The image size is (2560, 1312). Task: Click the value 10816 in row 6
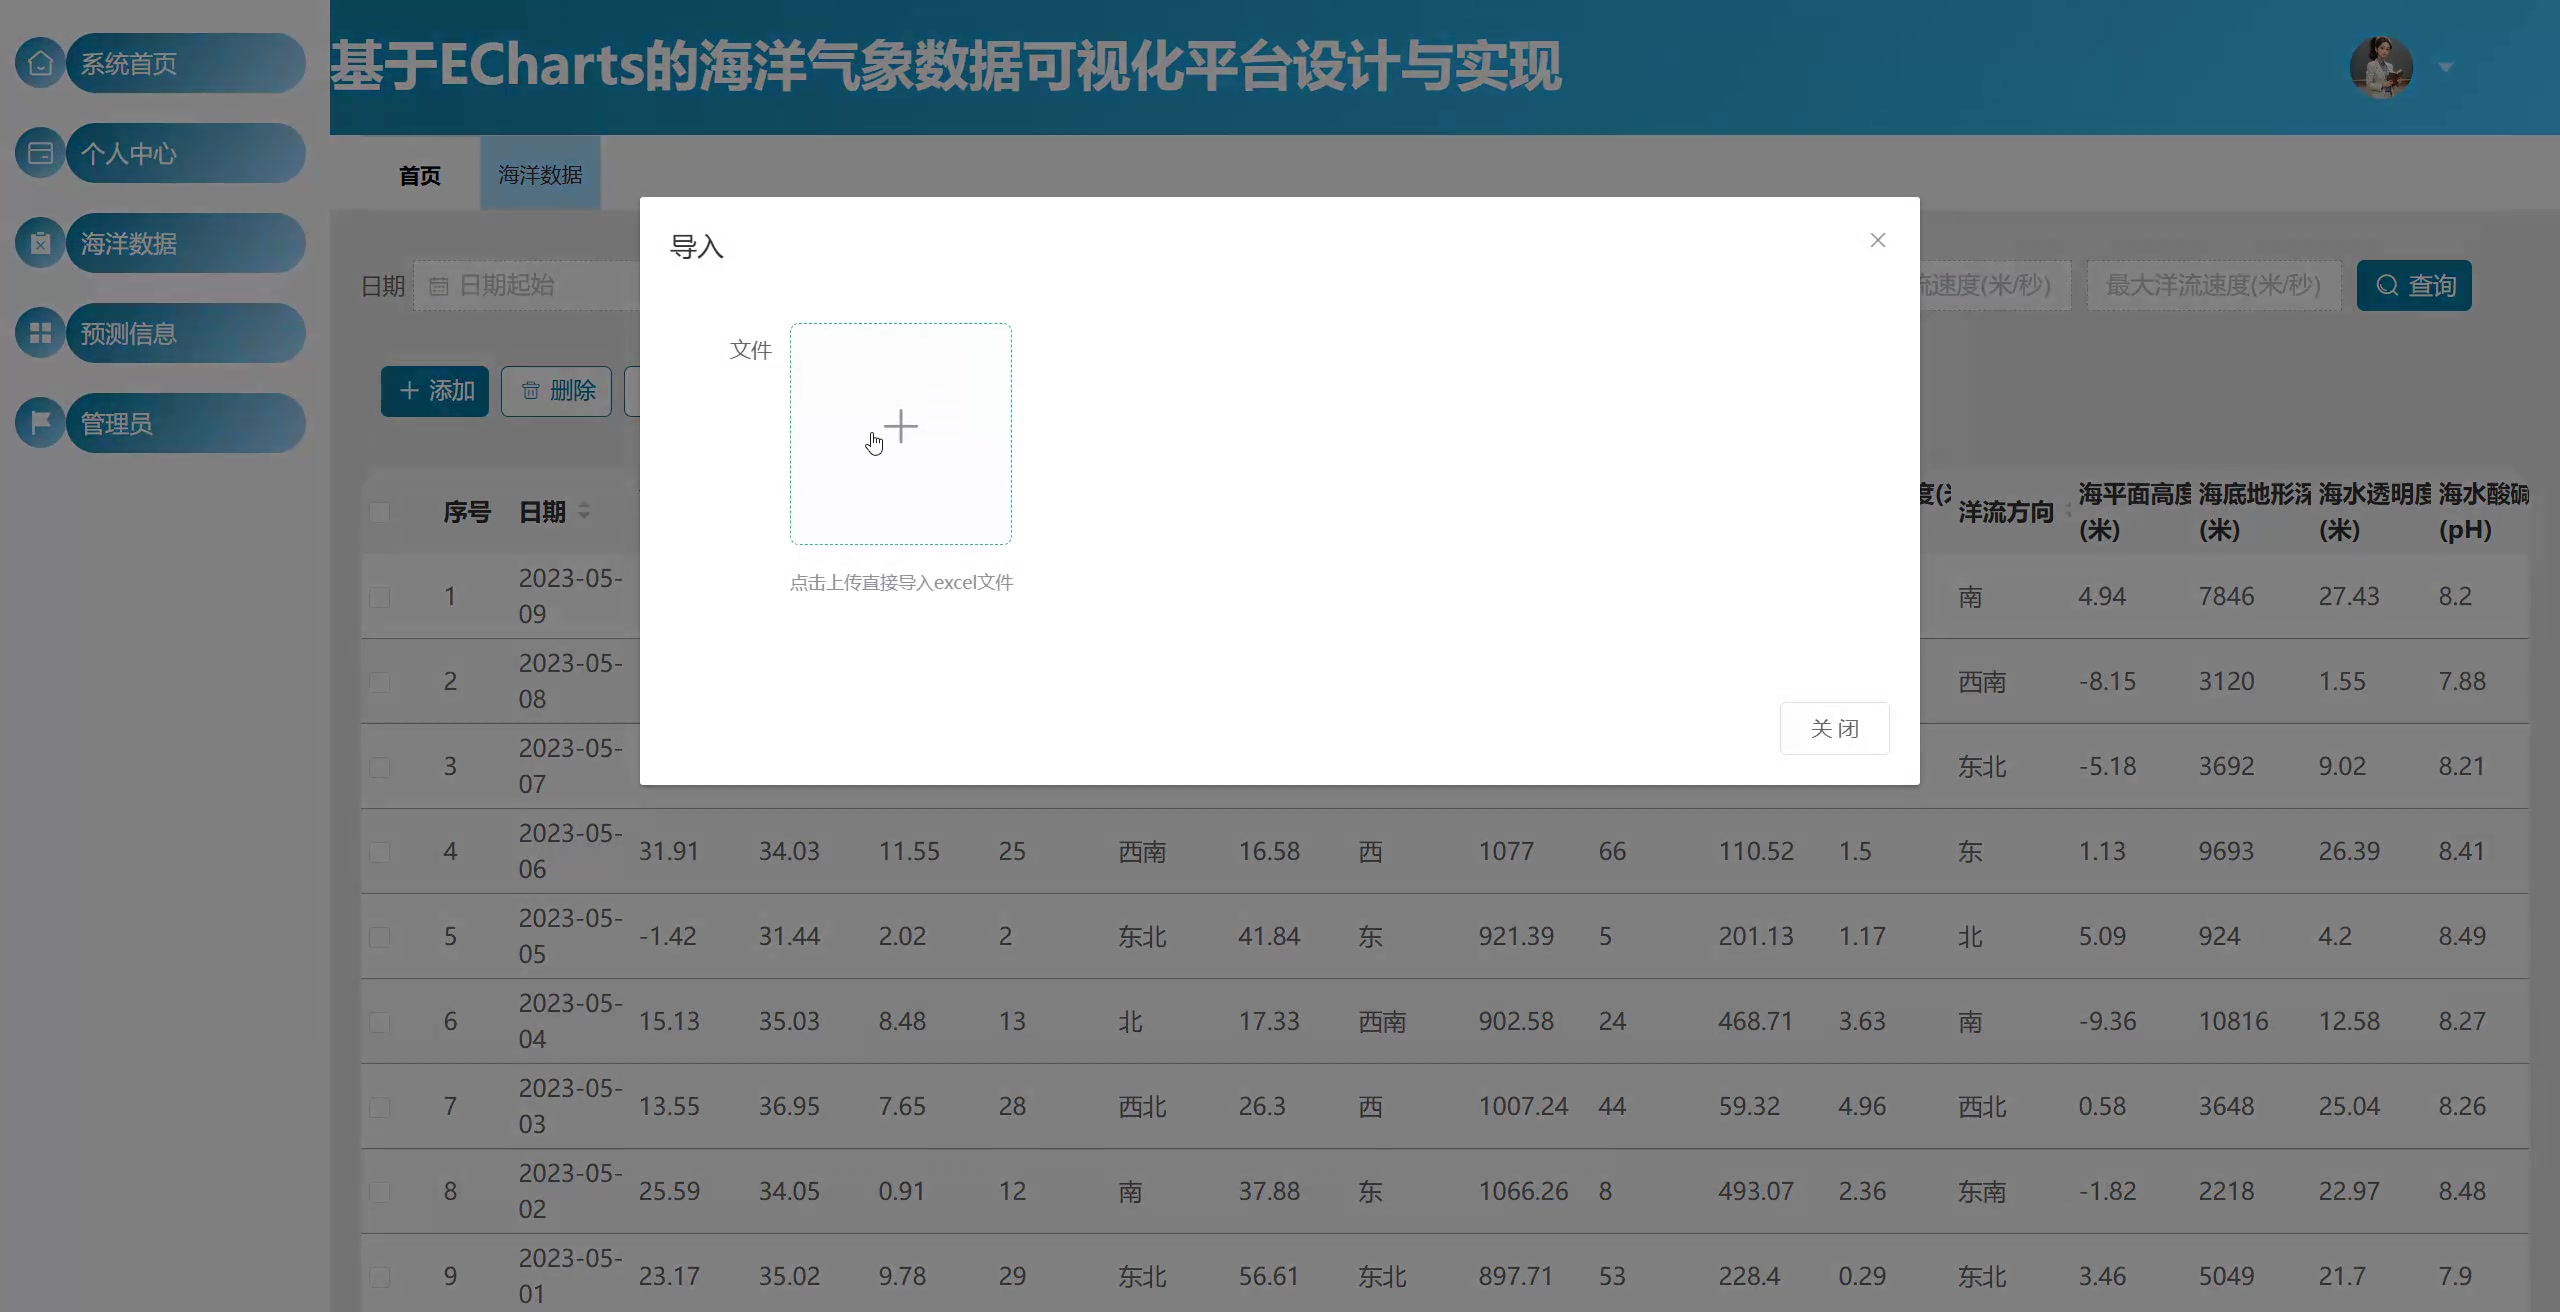click(x=2233, y=1021)
